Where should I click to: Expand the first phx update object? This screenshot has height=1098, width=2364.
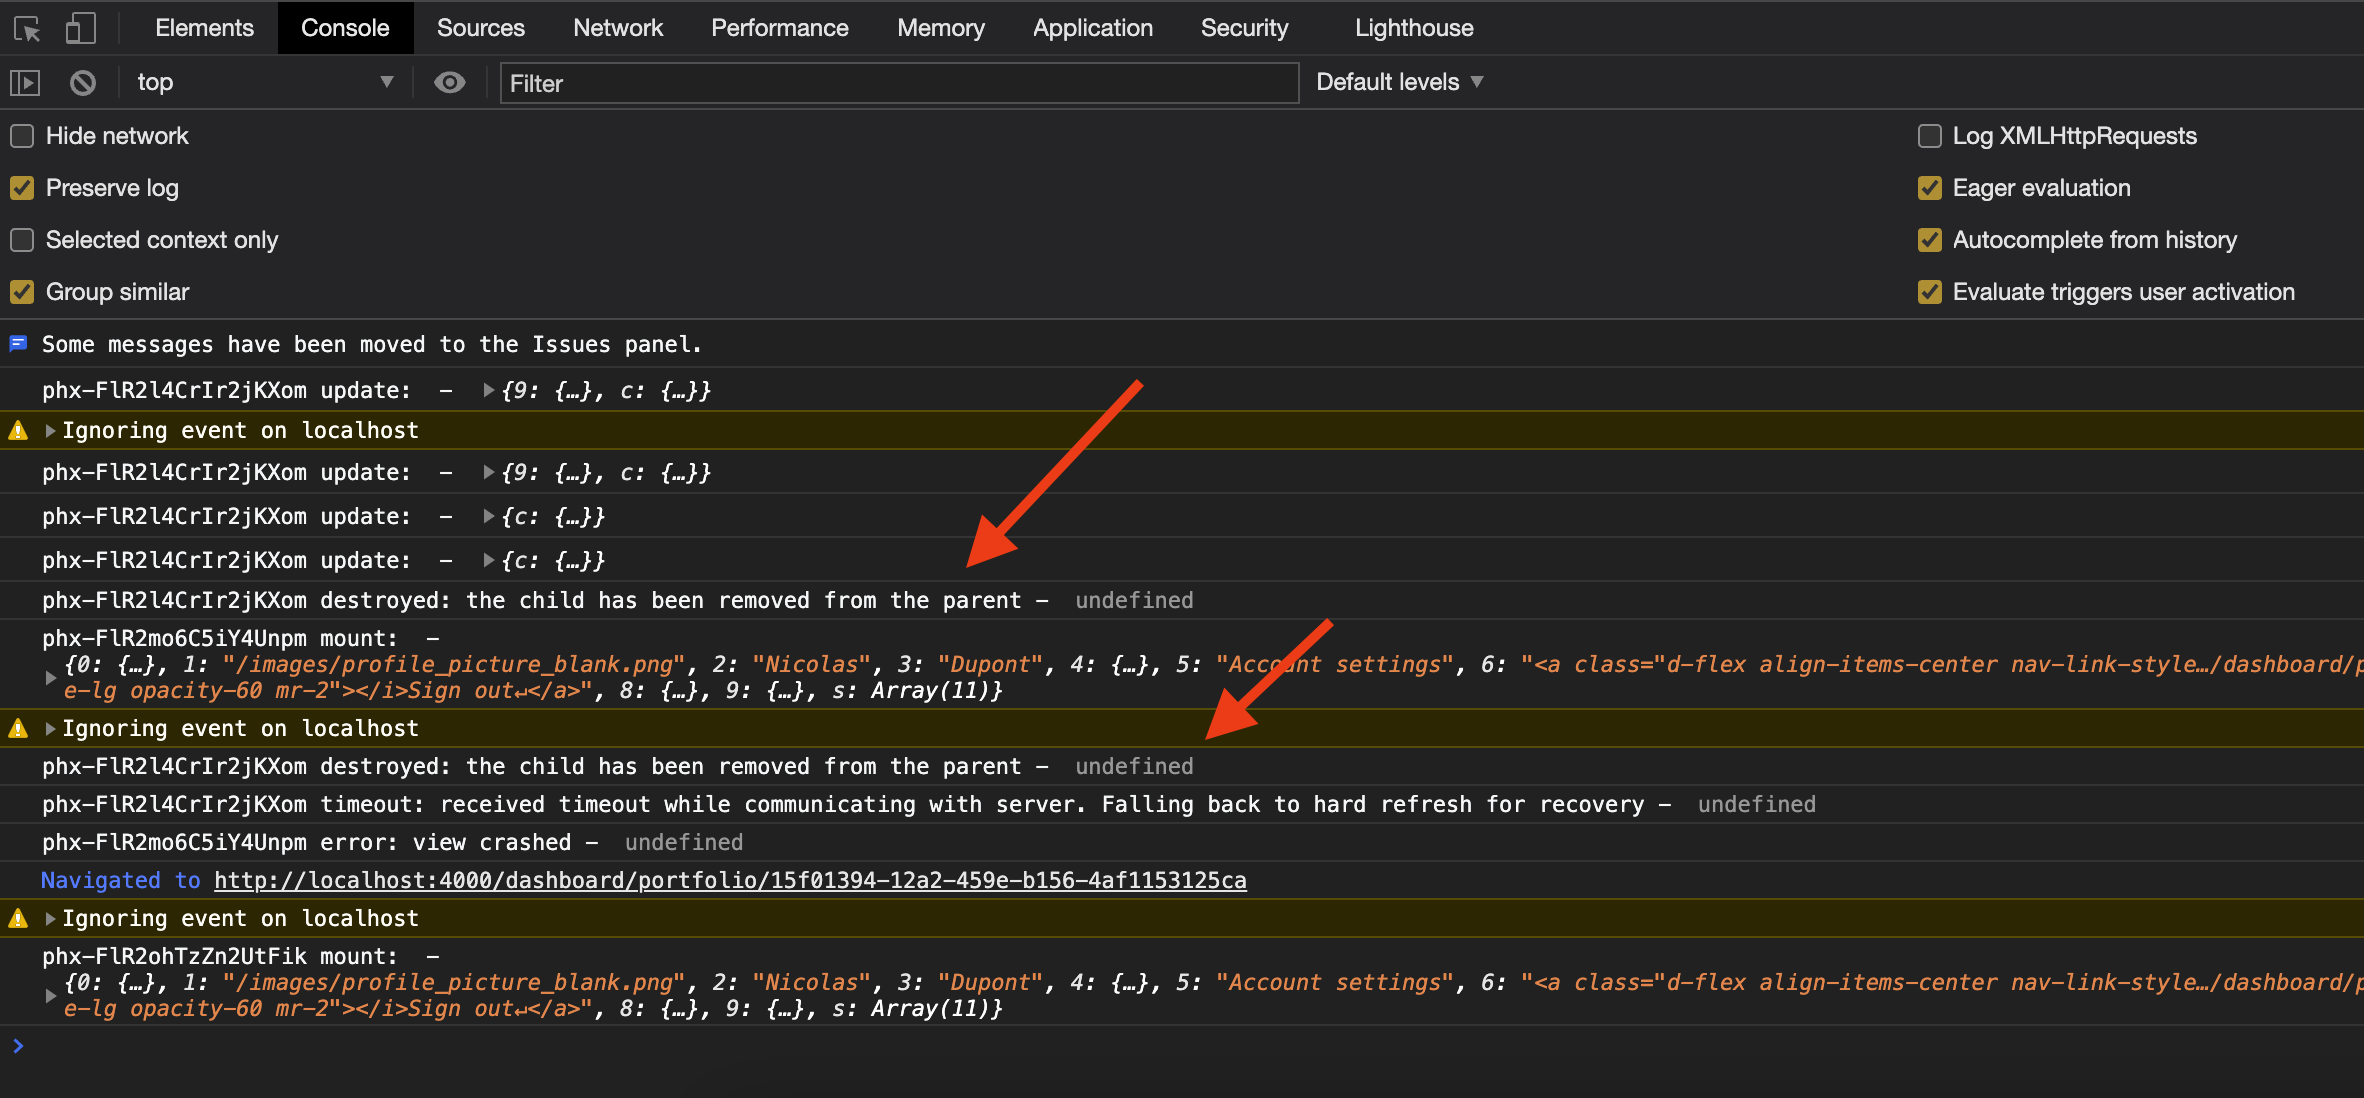pyautogui.click(x=488, y=391)
